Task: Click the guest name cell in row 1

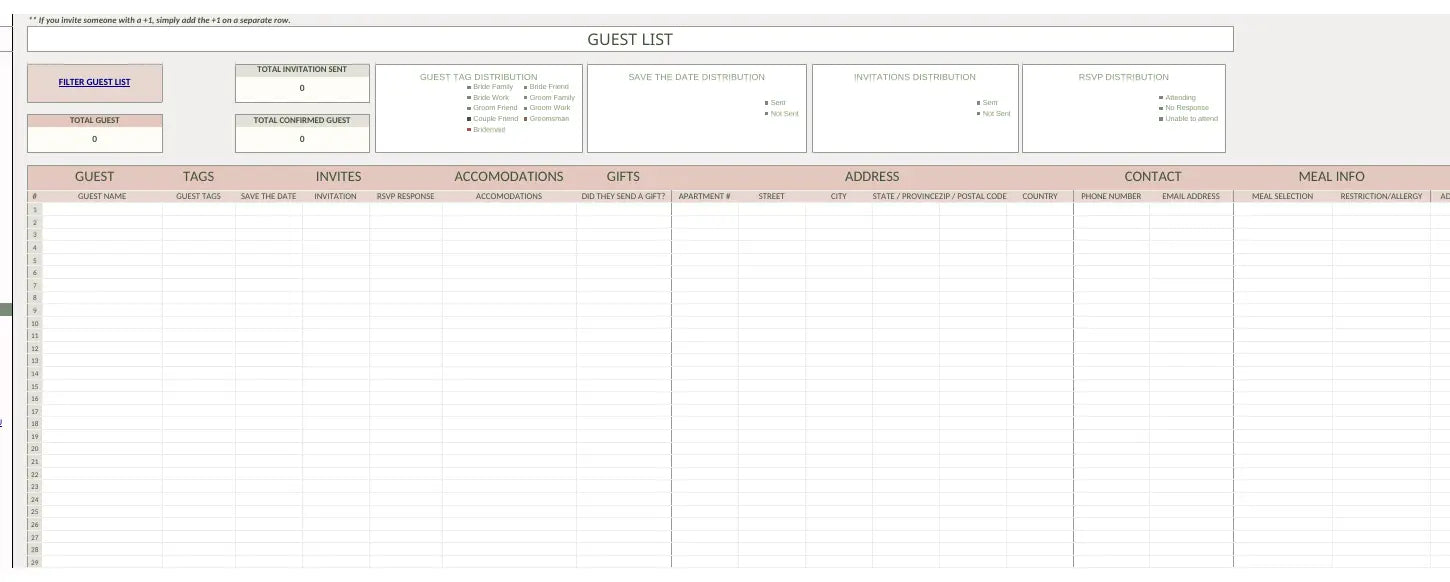Action: tap(102, 210)
